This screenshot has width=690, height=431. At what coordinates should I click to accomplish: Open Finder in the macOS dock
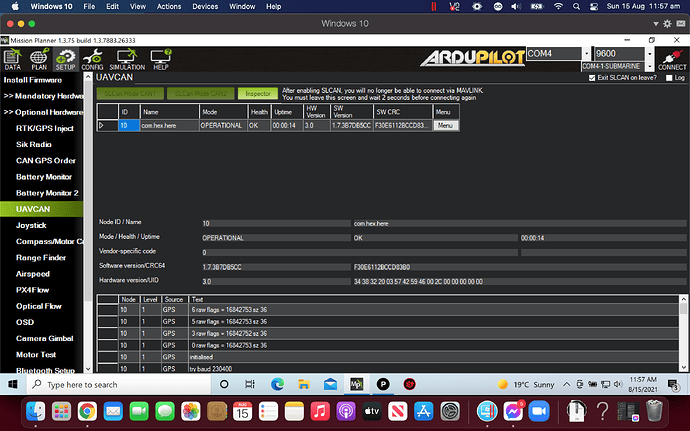coord(36,412)
